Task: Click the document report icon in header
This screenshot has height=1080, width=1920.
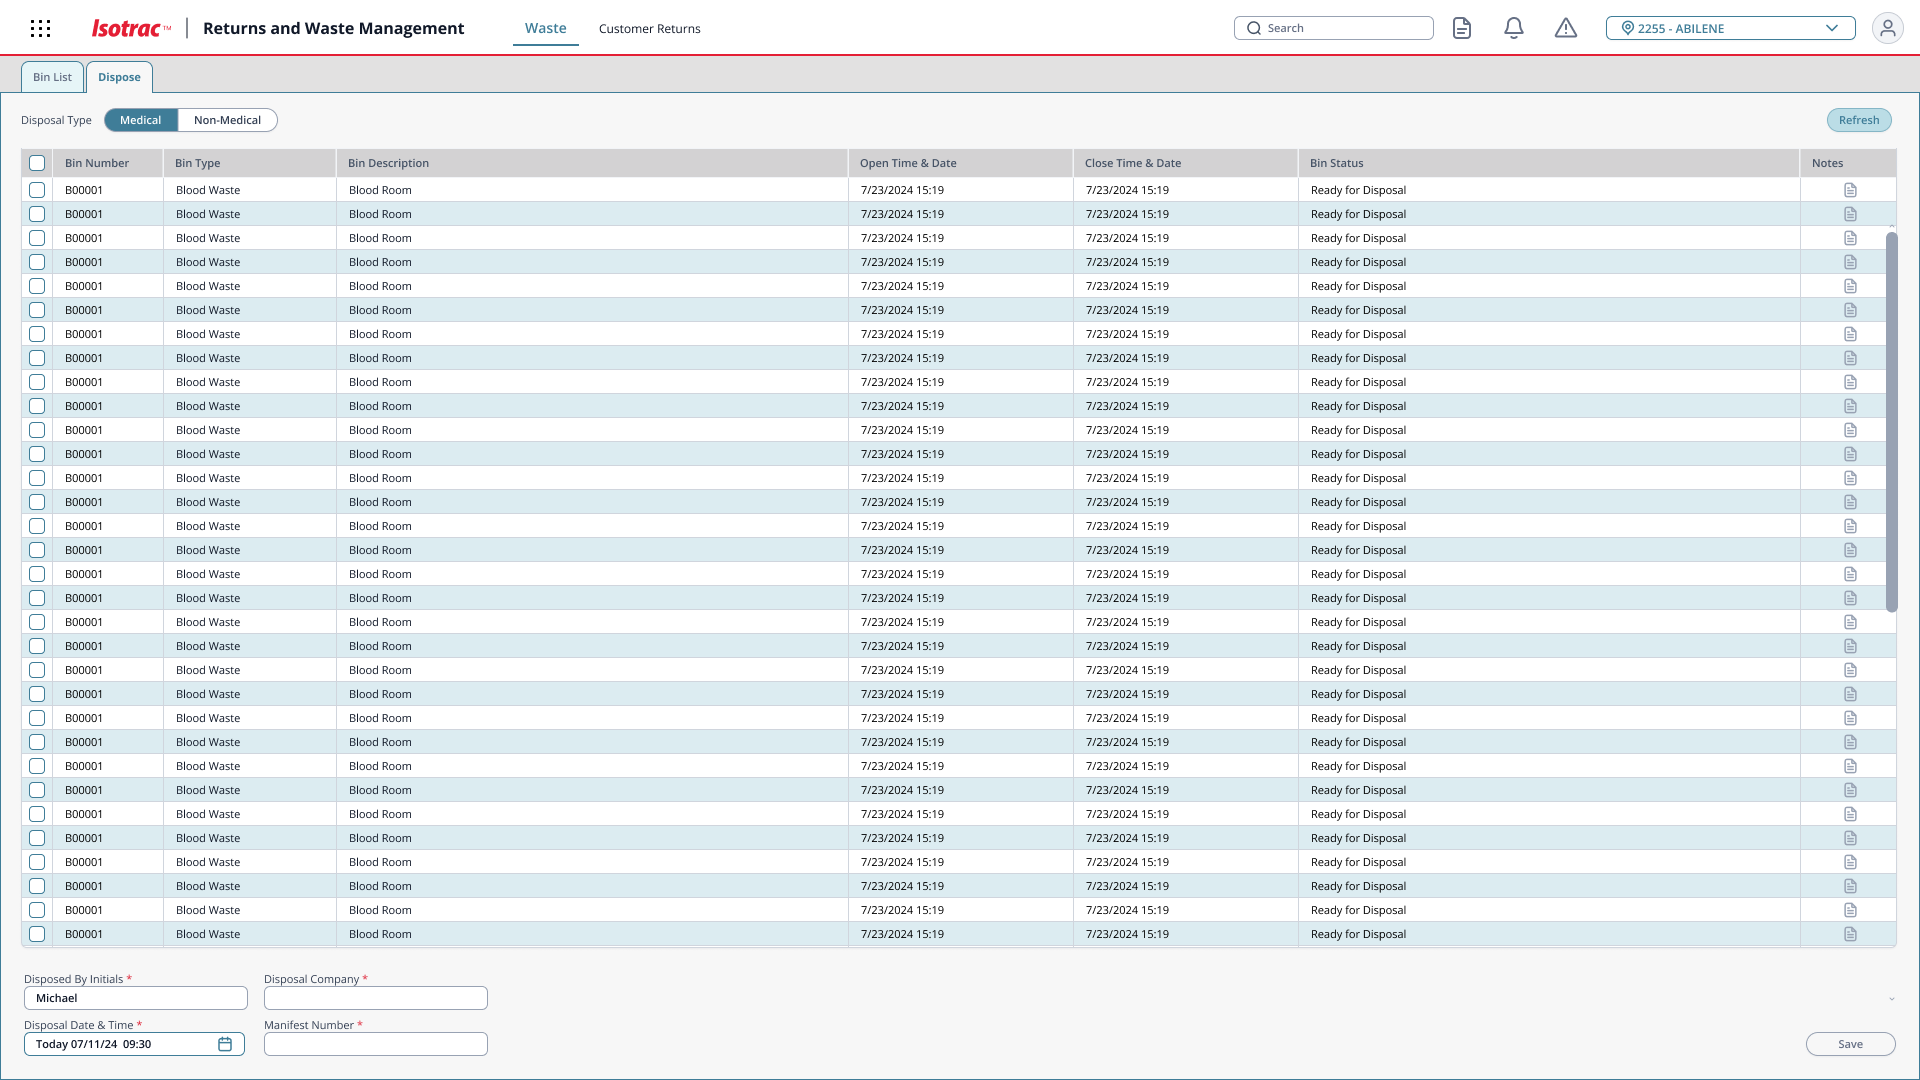Action: click(x=1462, y=28)
